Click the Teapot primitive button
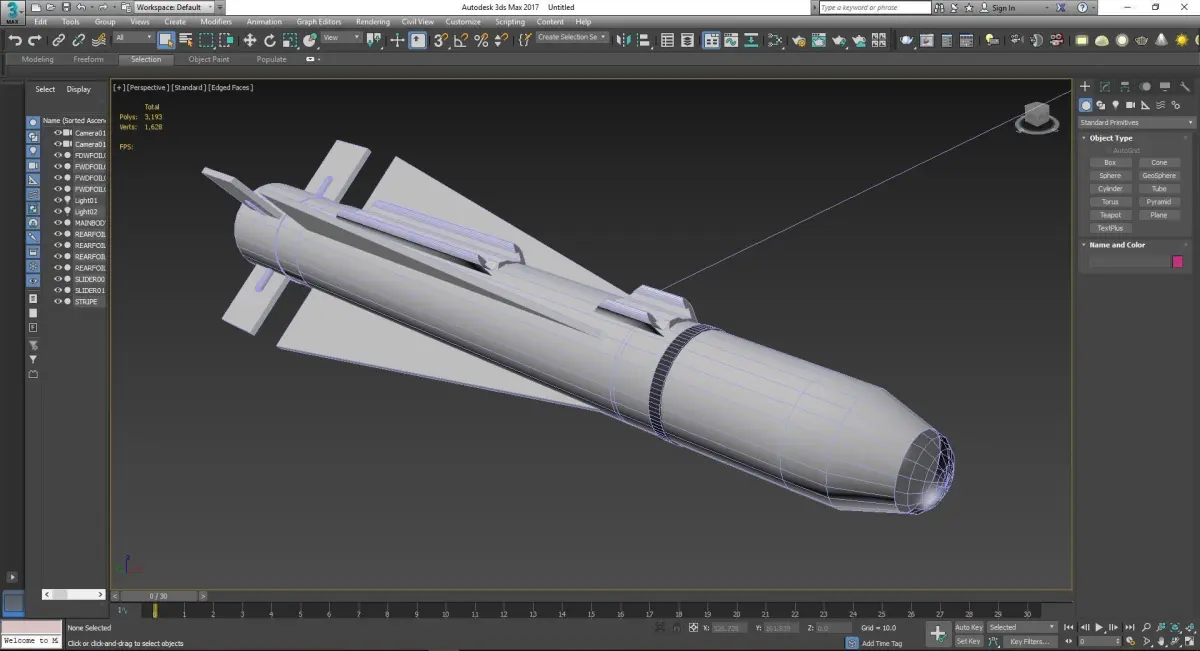This screenshot has height=651, width=1200. (1110, 215)
